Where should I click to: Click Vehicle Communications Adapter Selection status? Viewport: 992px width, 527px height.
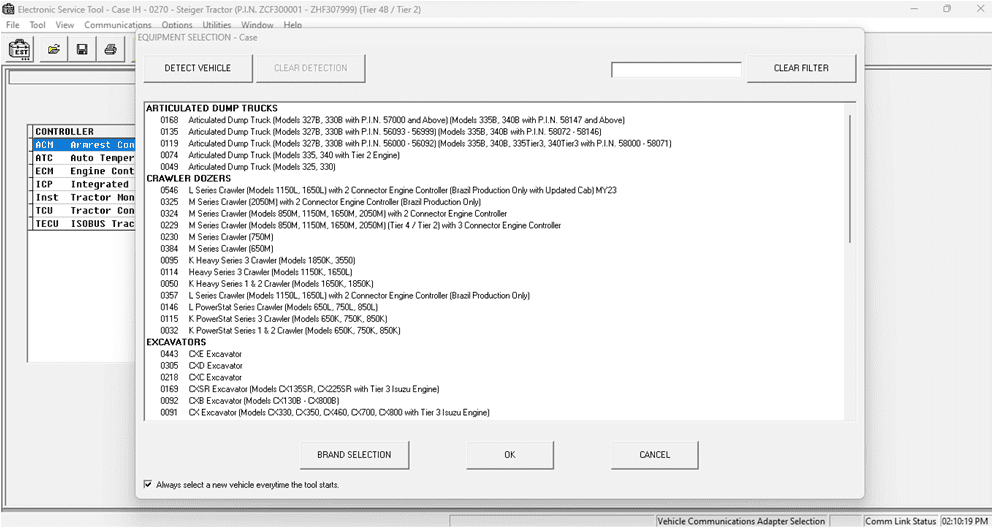coord(740,521)
